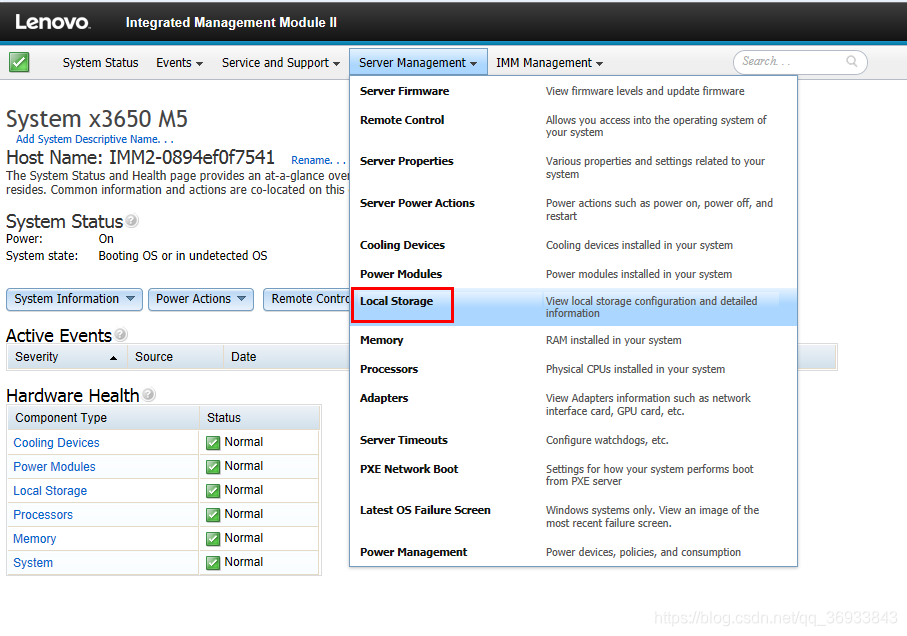Sort by Severity column arrow
The height and width of the screenshot is (636, 907).
pyautogui.click(x=113, y=358)
